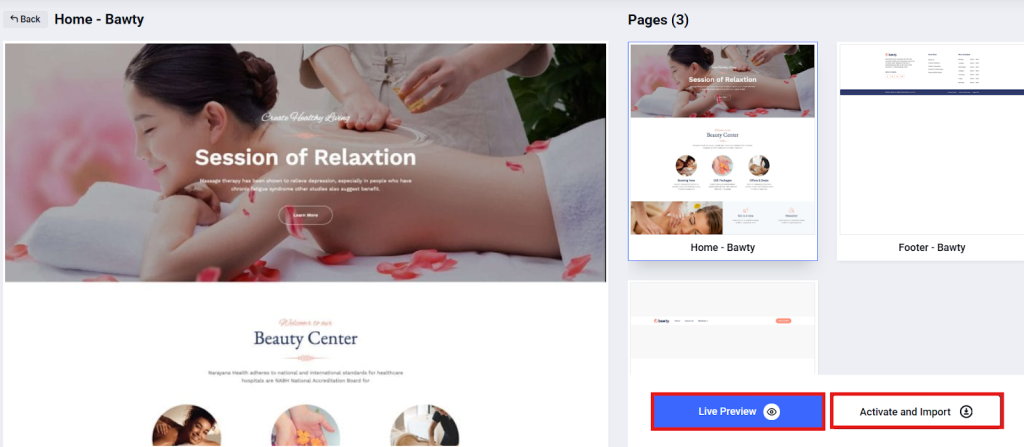Click the Footer - Bawty label
Screen dimensions: 1024x447
(931, 248)
